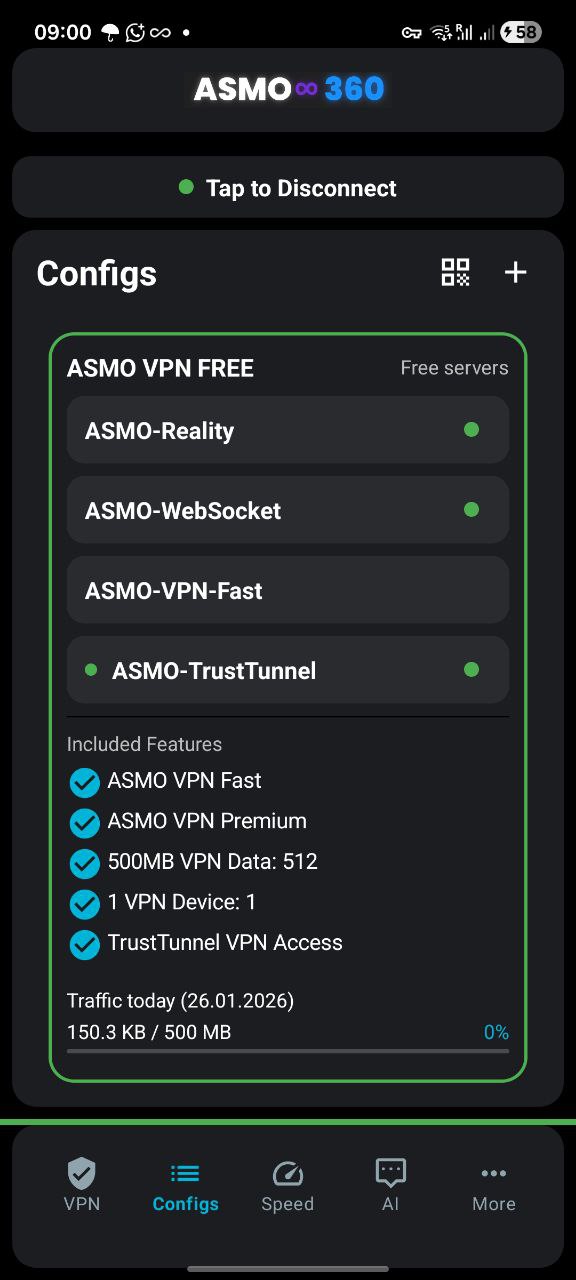
Task: Tap the green status dot beside ASMO-Reality
Action: (470, 430)
